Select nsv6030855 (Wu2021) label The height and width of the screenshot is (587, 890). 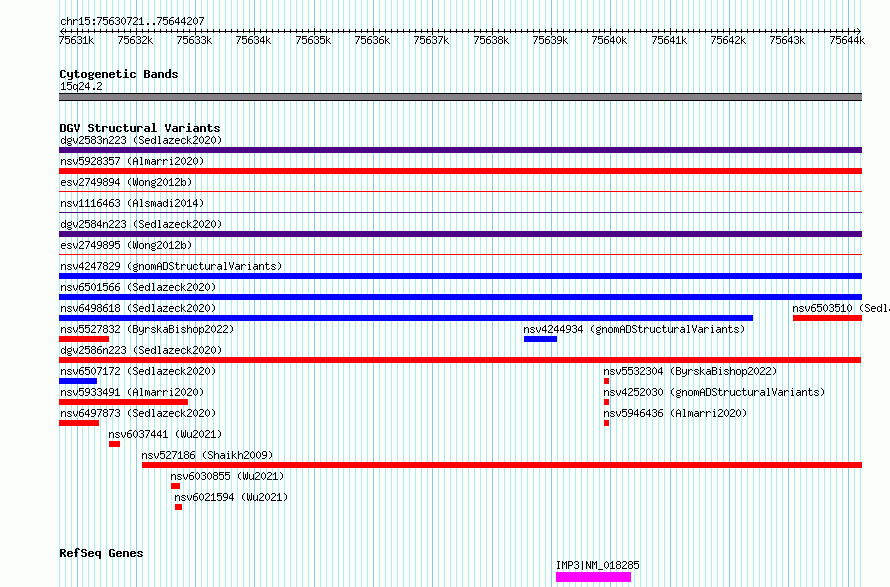click(227, 476)
